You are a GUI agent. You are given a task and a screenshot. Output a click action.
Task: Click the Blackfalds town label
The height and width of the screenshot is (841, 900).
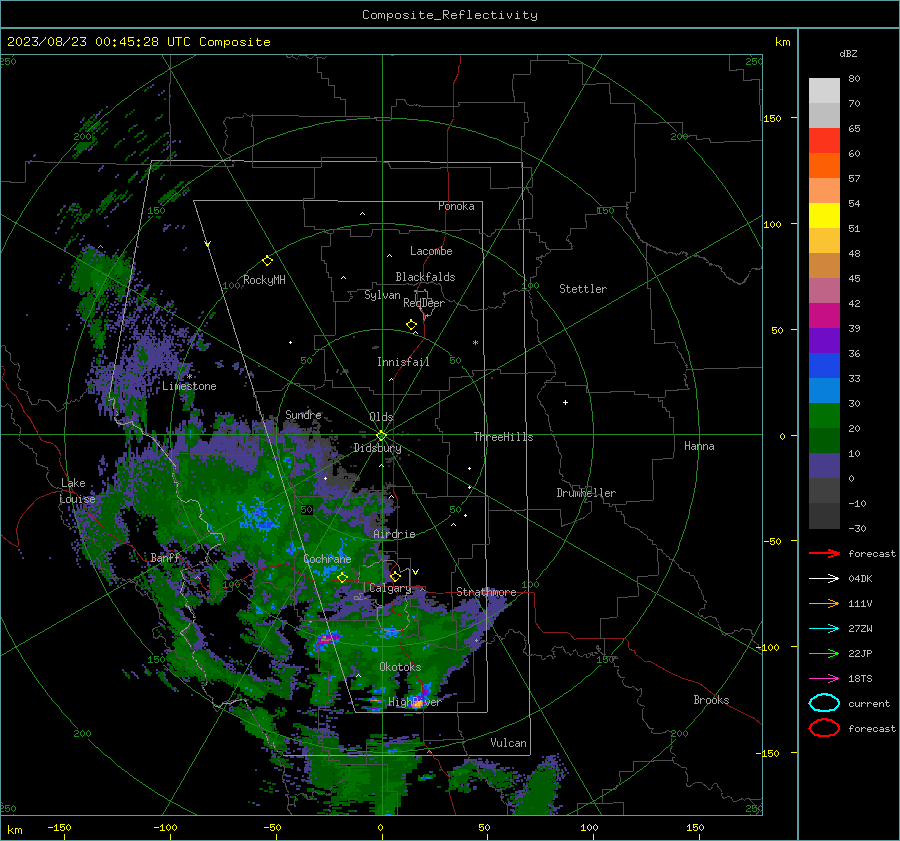[x=425, y=277]
